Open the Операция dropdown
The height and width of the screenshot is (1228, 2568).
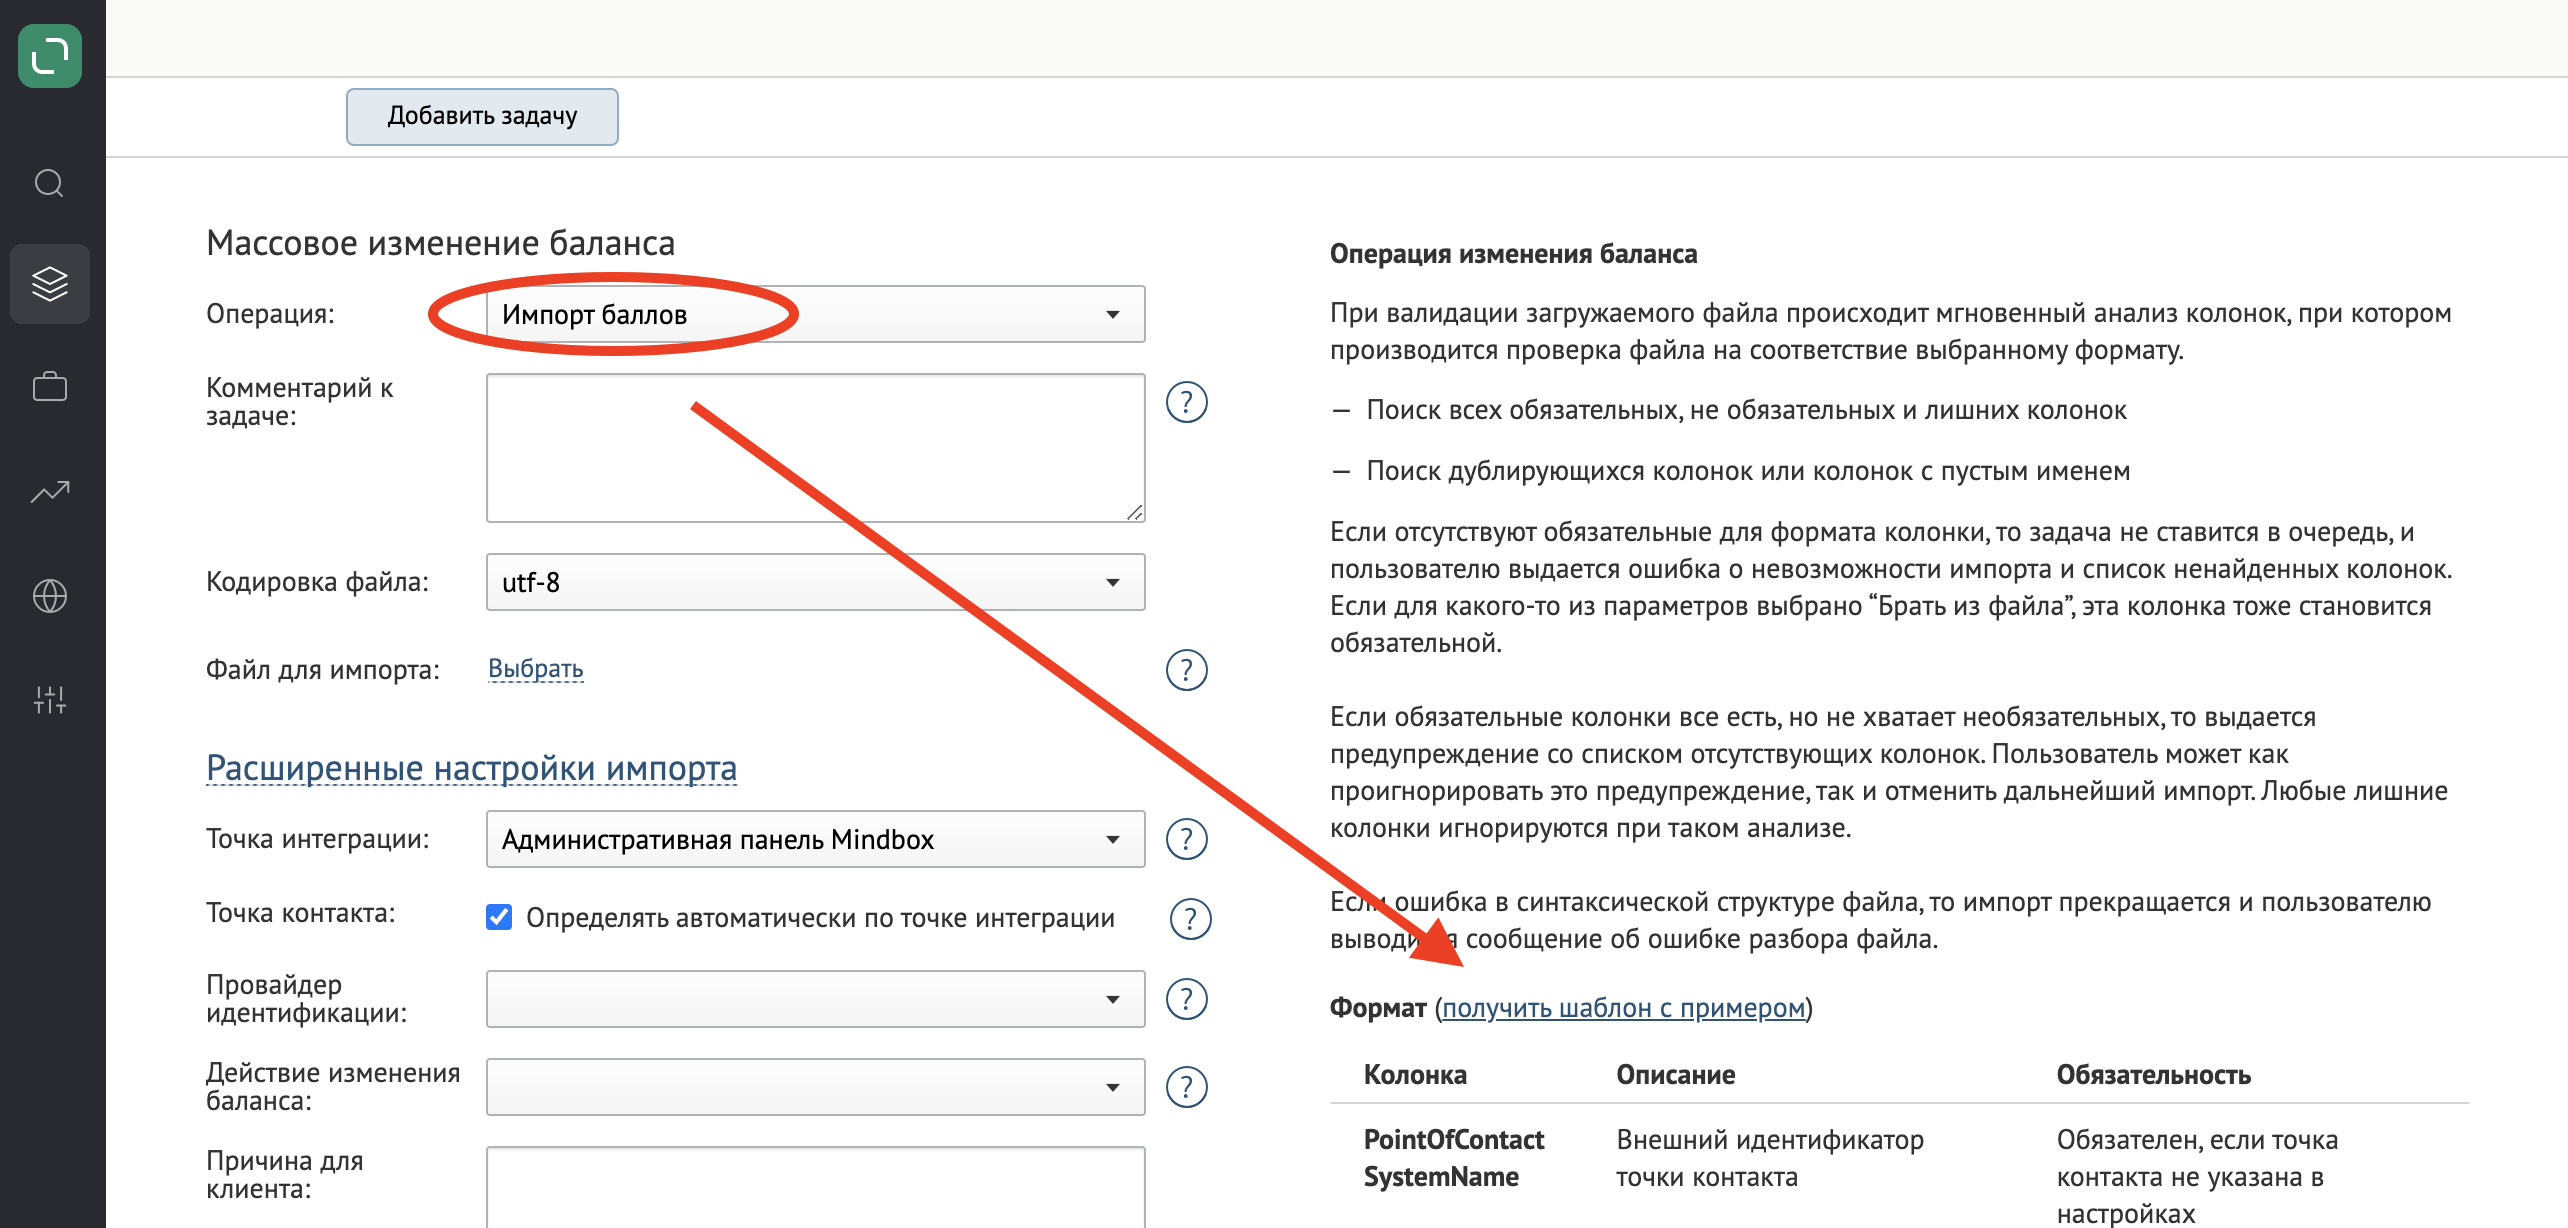815,314
